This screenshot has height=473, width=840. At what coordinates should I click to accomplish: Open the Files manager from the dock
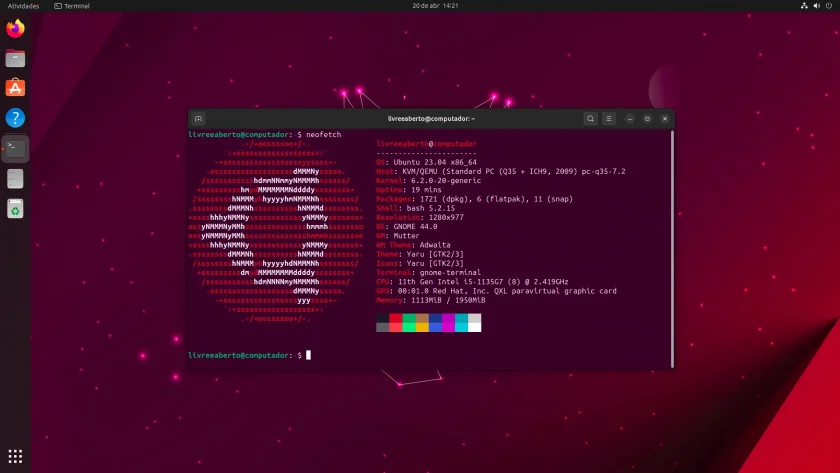pos(15,58)
